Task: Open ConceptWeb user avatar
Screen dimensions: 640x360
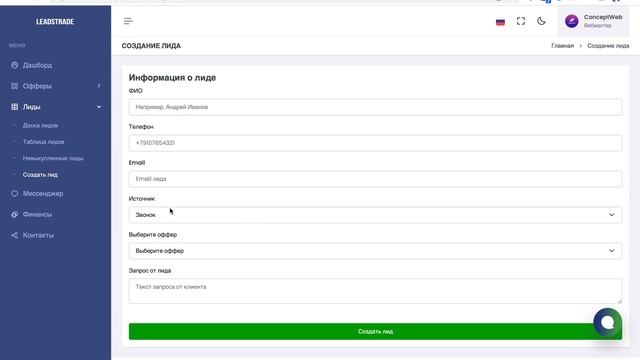Action: (x=571, y=21)
